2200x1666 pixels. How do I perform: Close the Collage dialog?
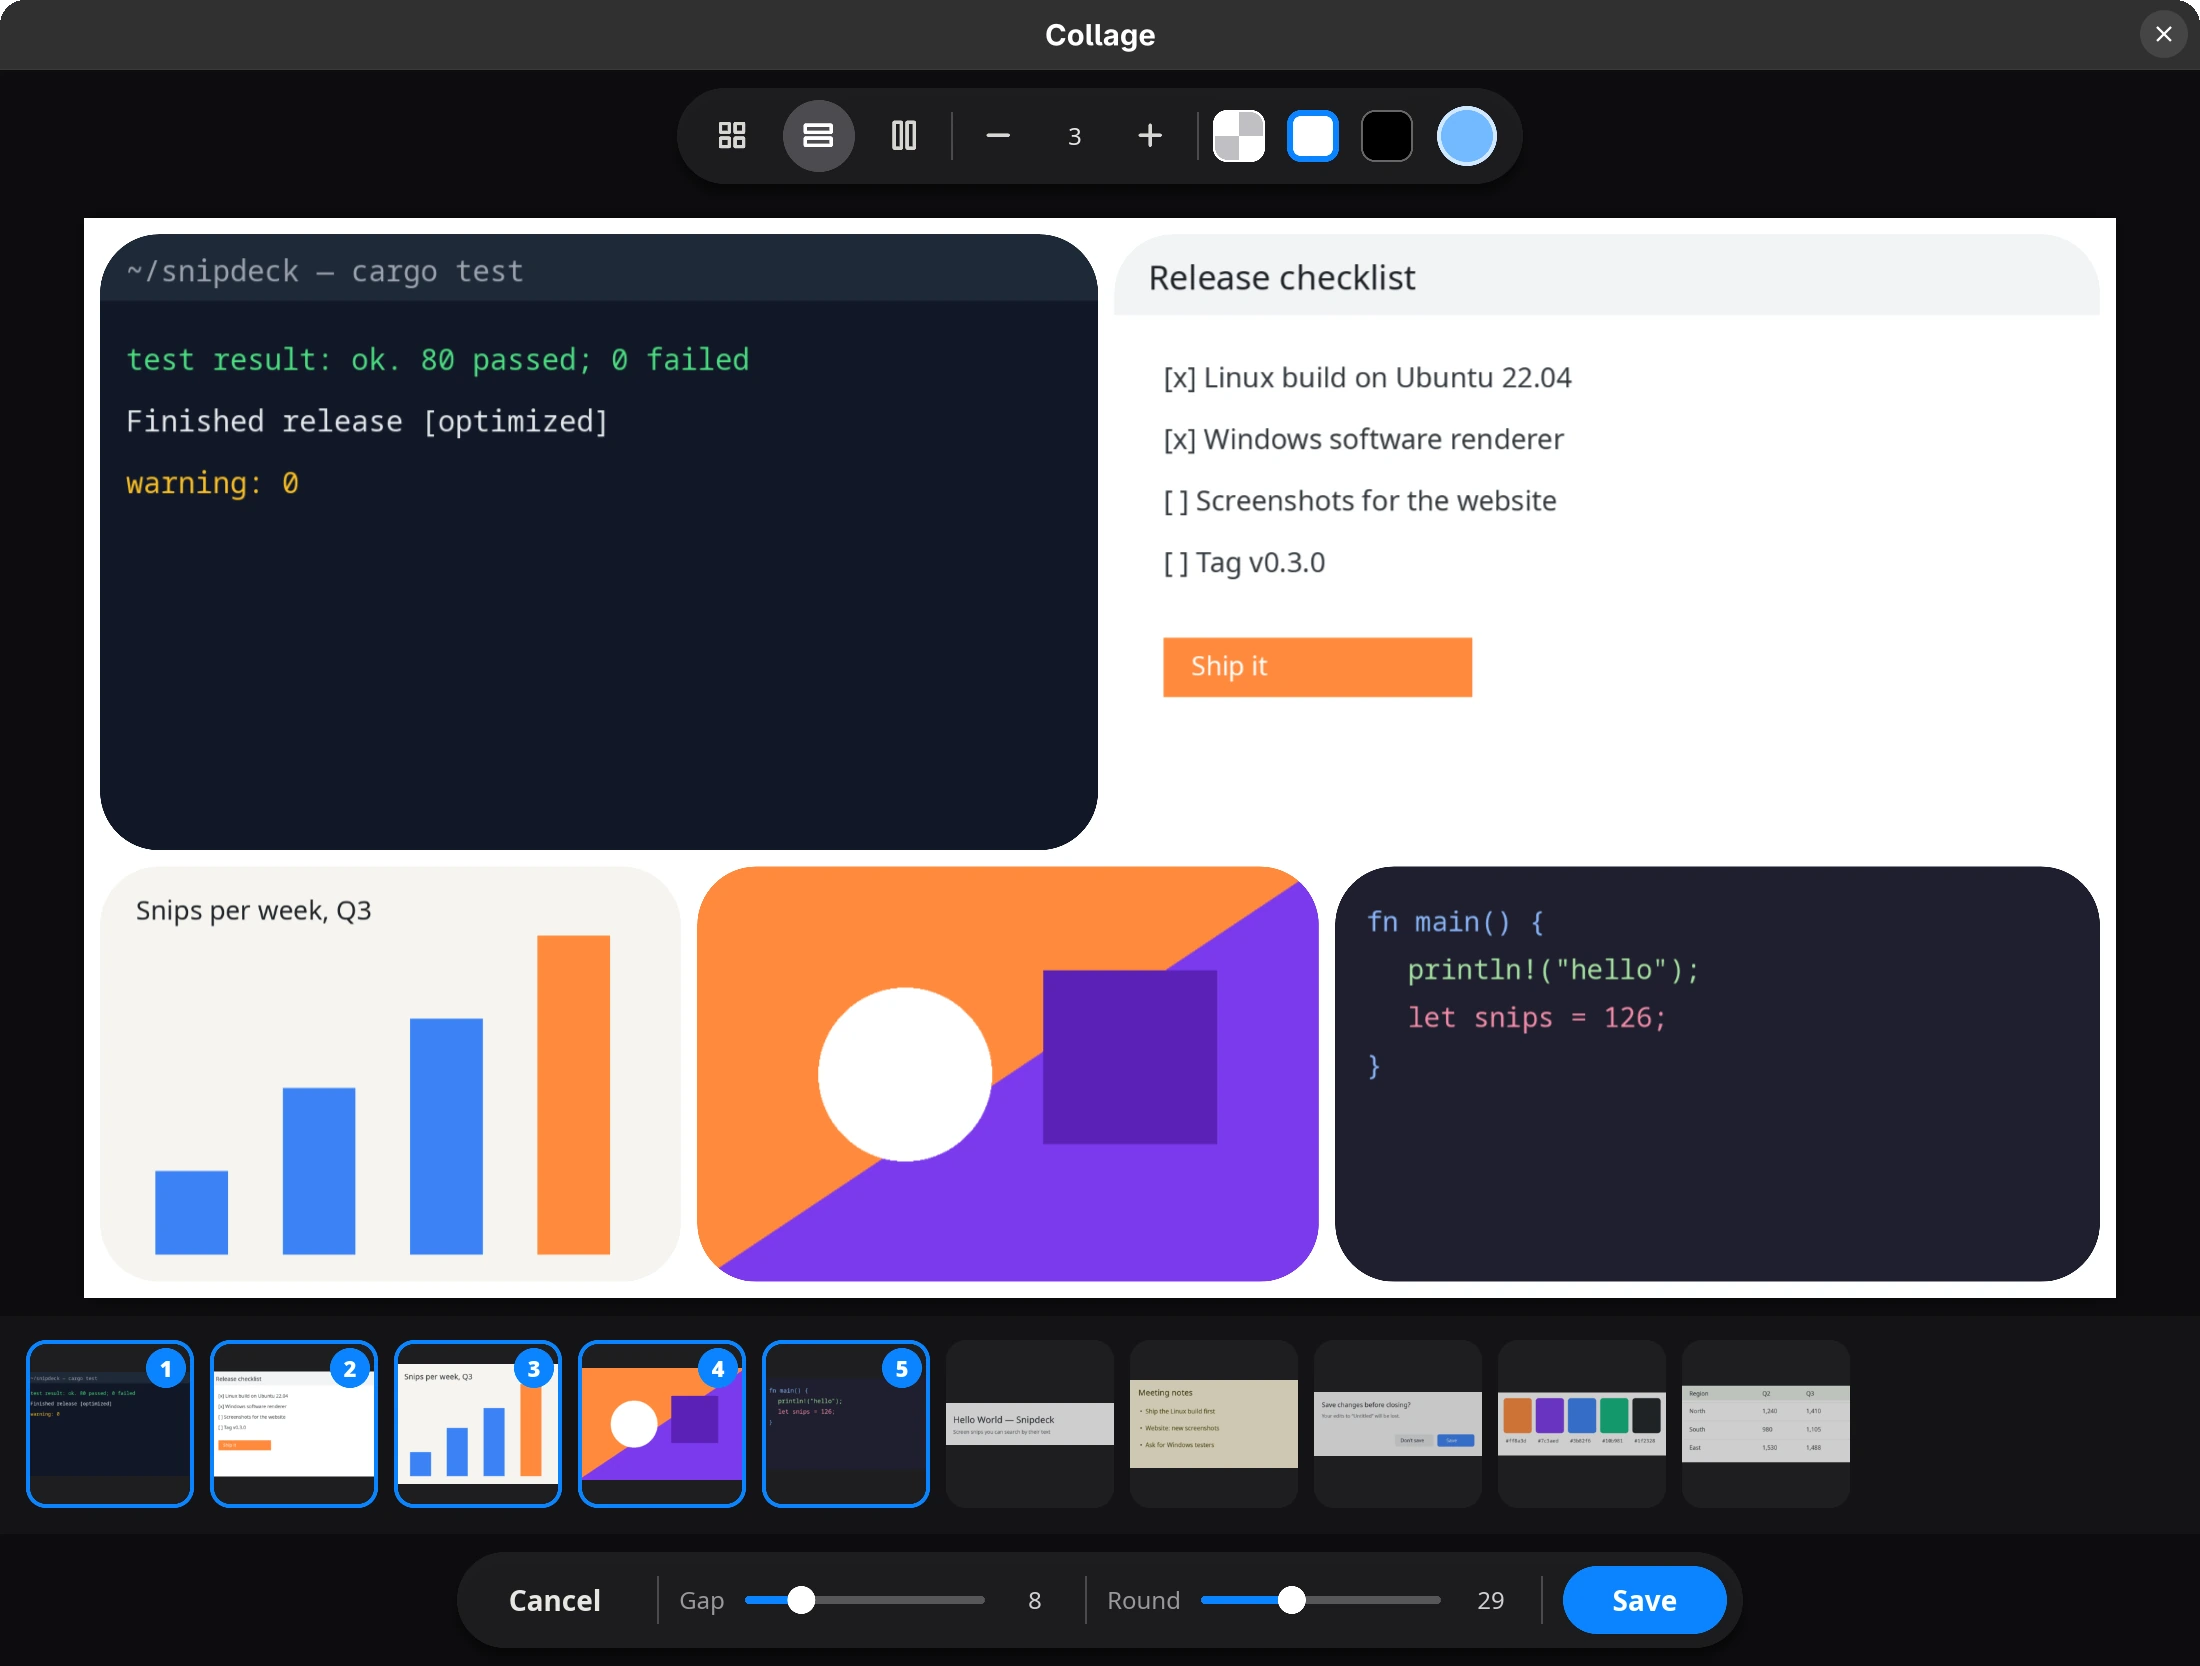(x=2164, y=35)
